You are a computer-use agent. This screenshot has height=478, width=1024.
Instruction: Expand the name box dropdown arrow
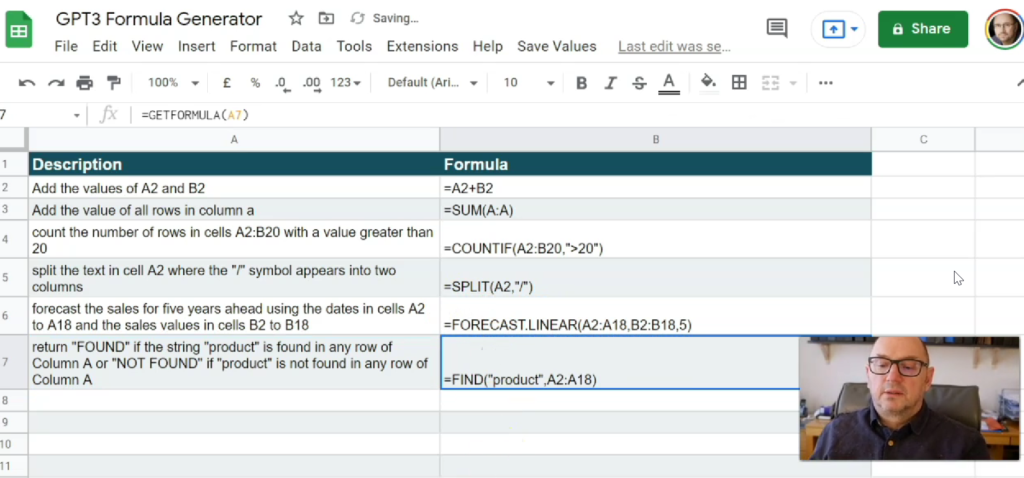(x=76, y=116)
